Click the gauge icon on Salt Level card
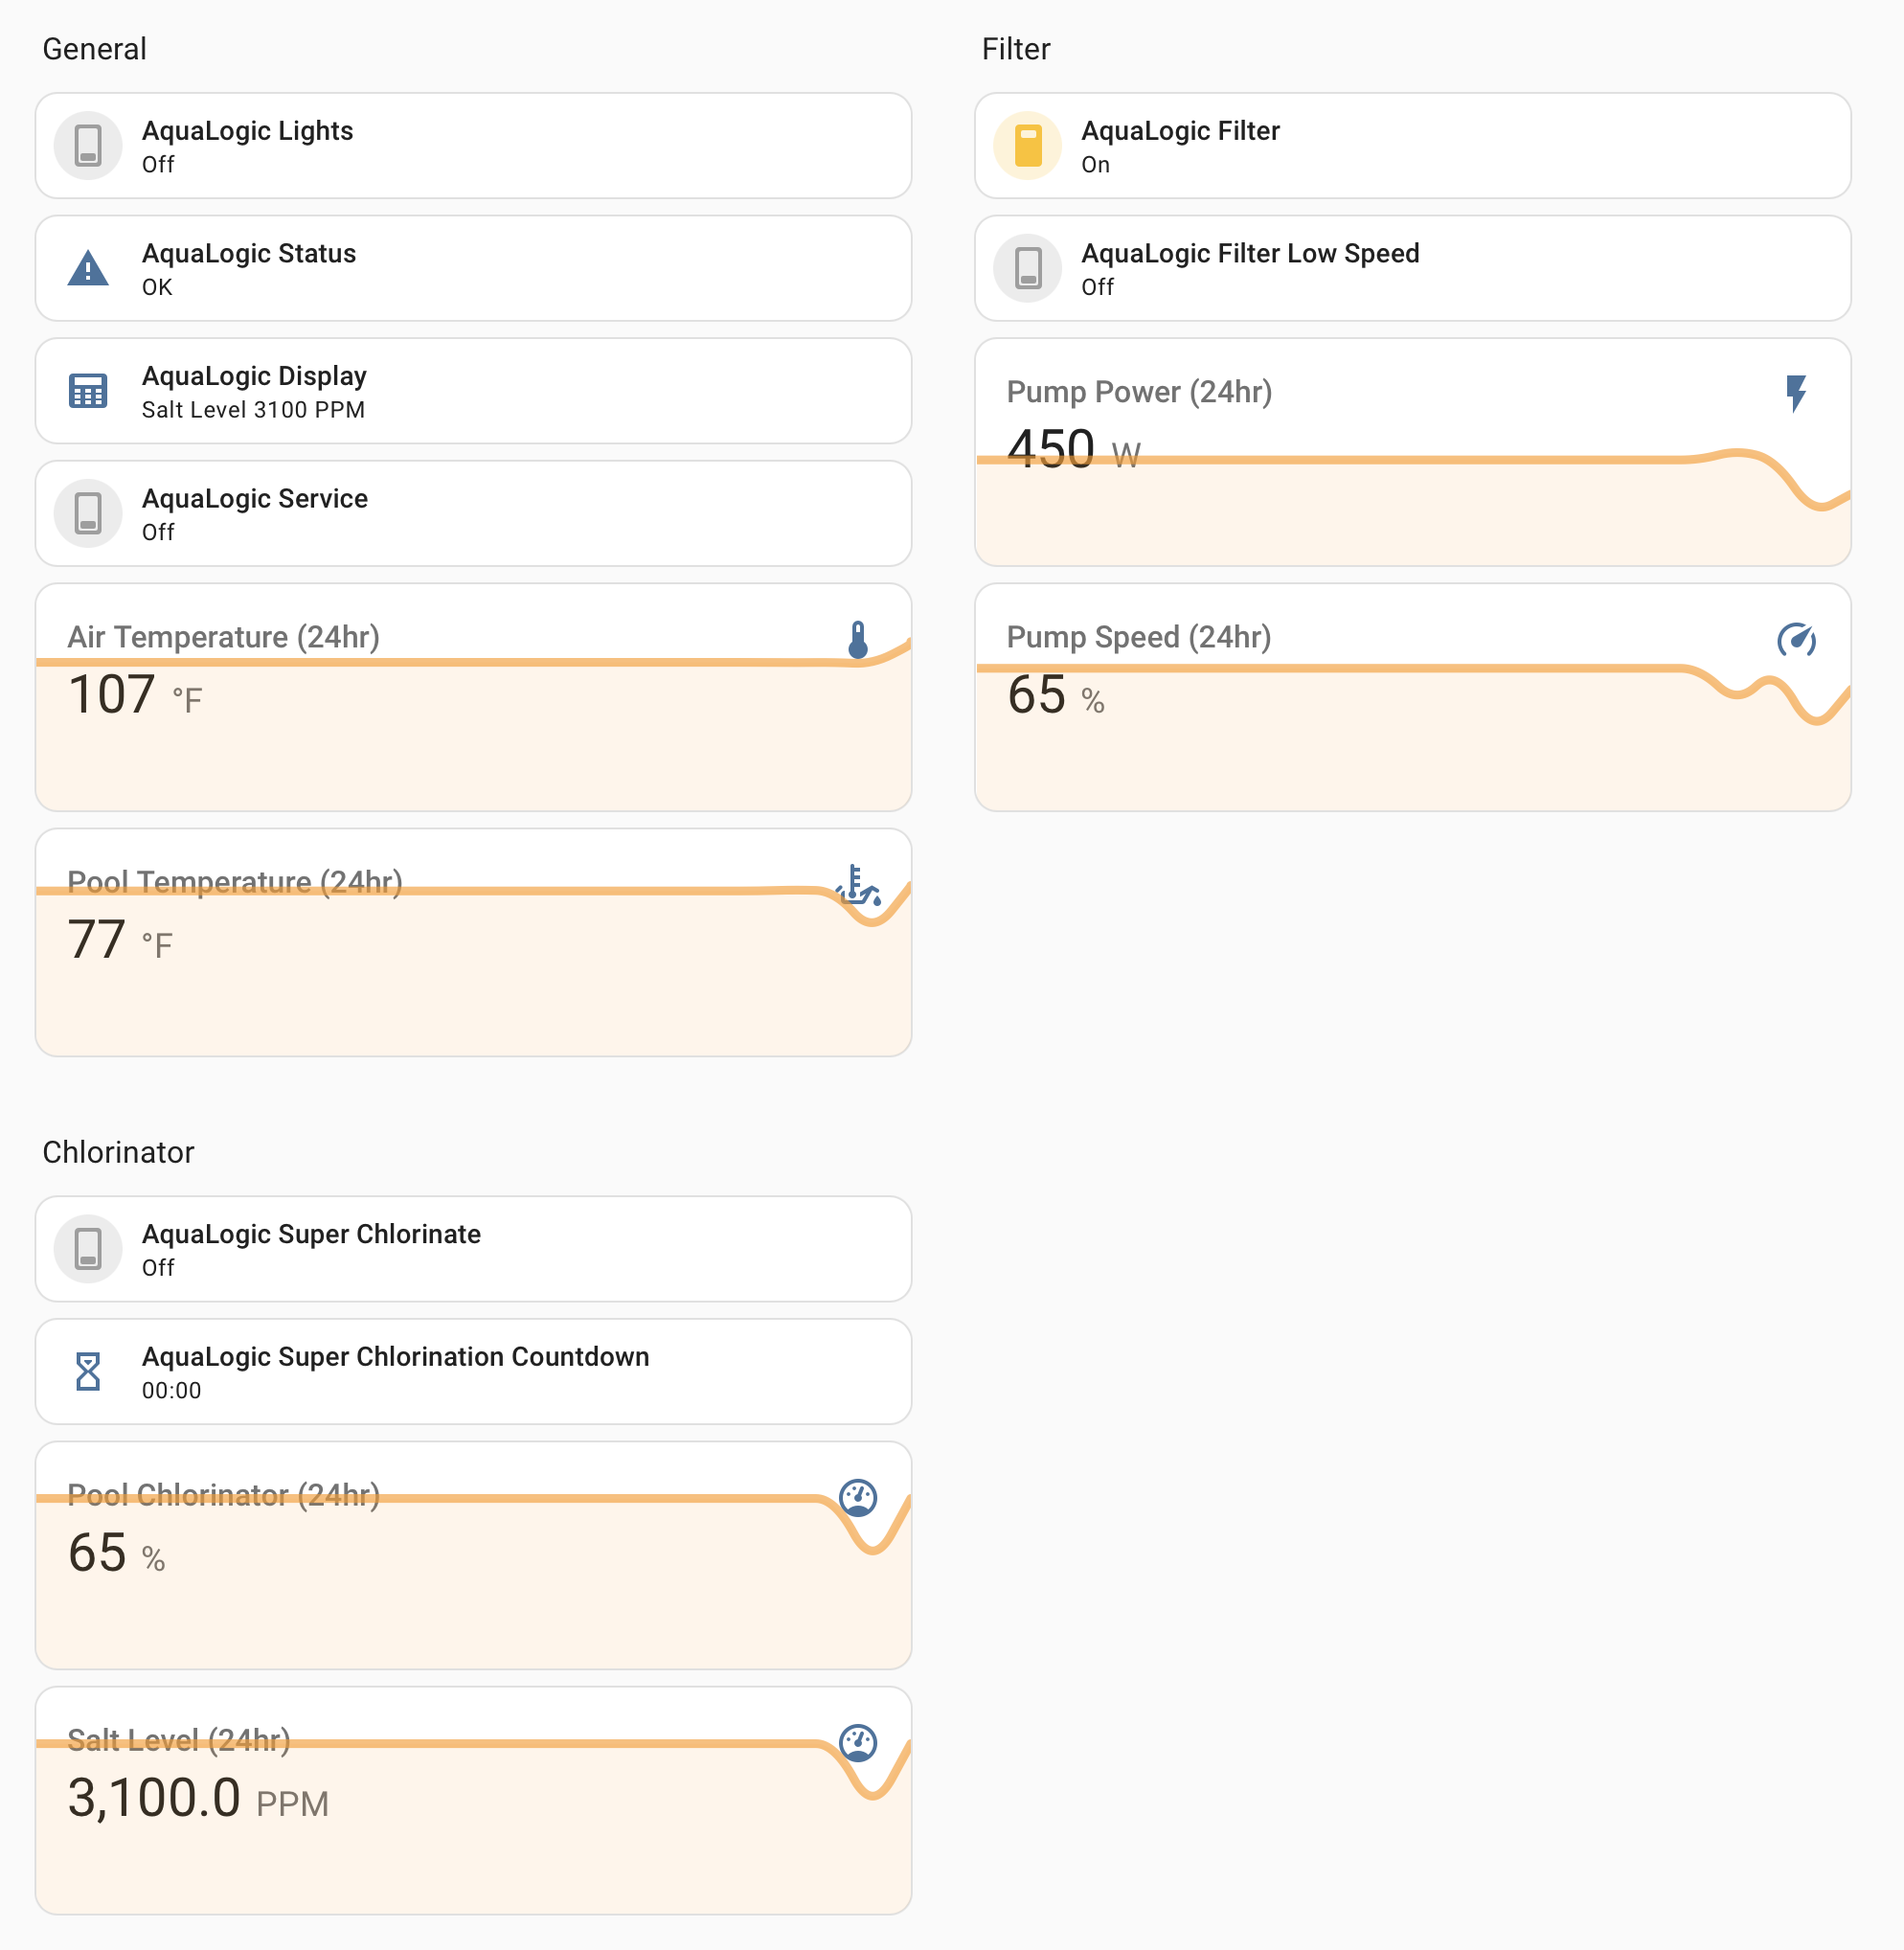1904x1950 pixels. tap(858, 1742)
